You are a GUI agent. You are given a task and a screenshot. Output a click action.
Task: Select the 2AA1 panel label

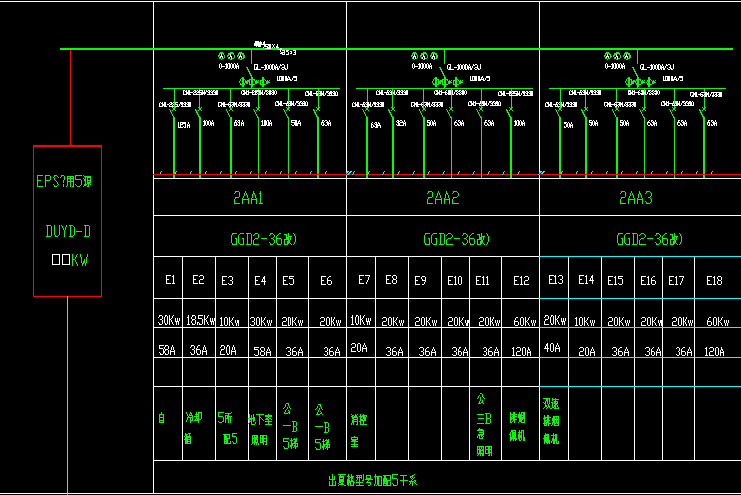(248, 198)
